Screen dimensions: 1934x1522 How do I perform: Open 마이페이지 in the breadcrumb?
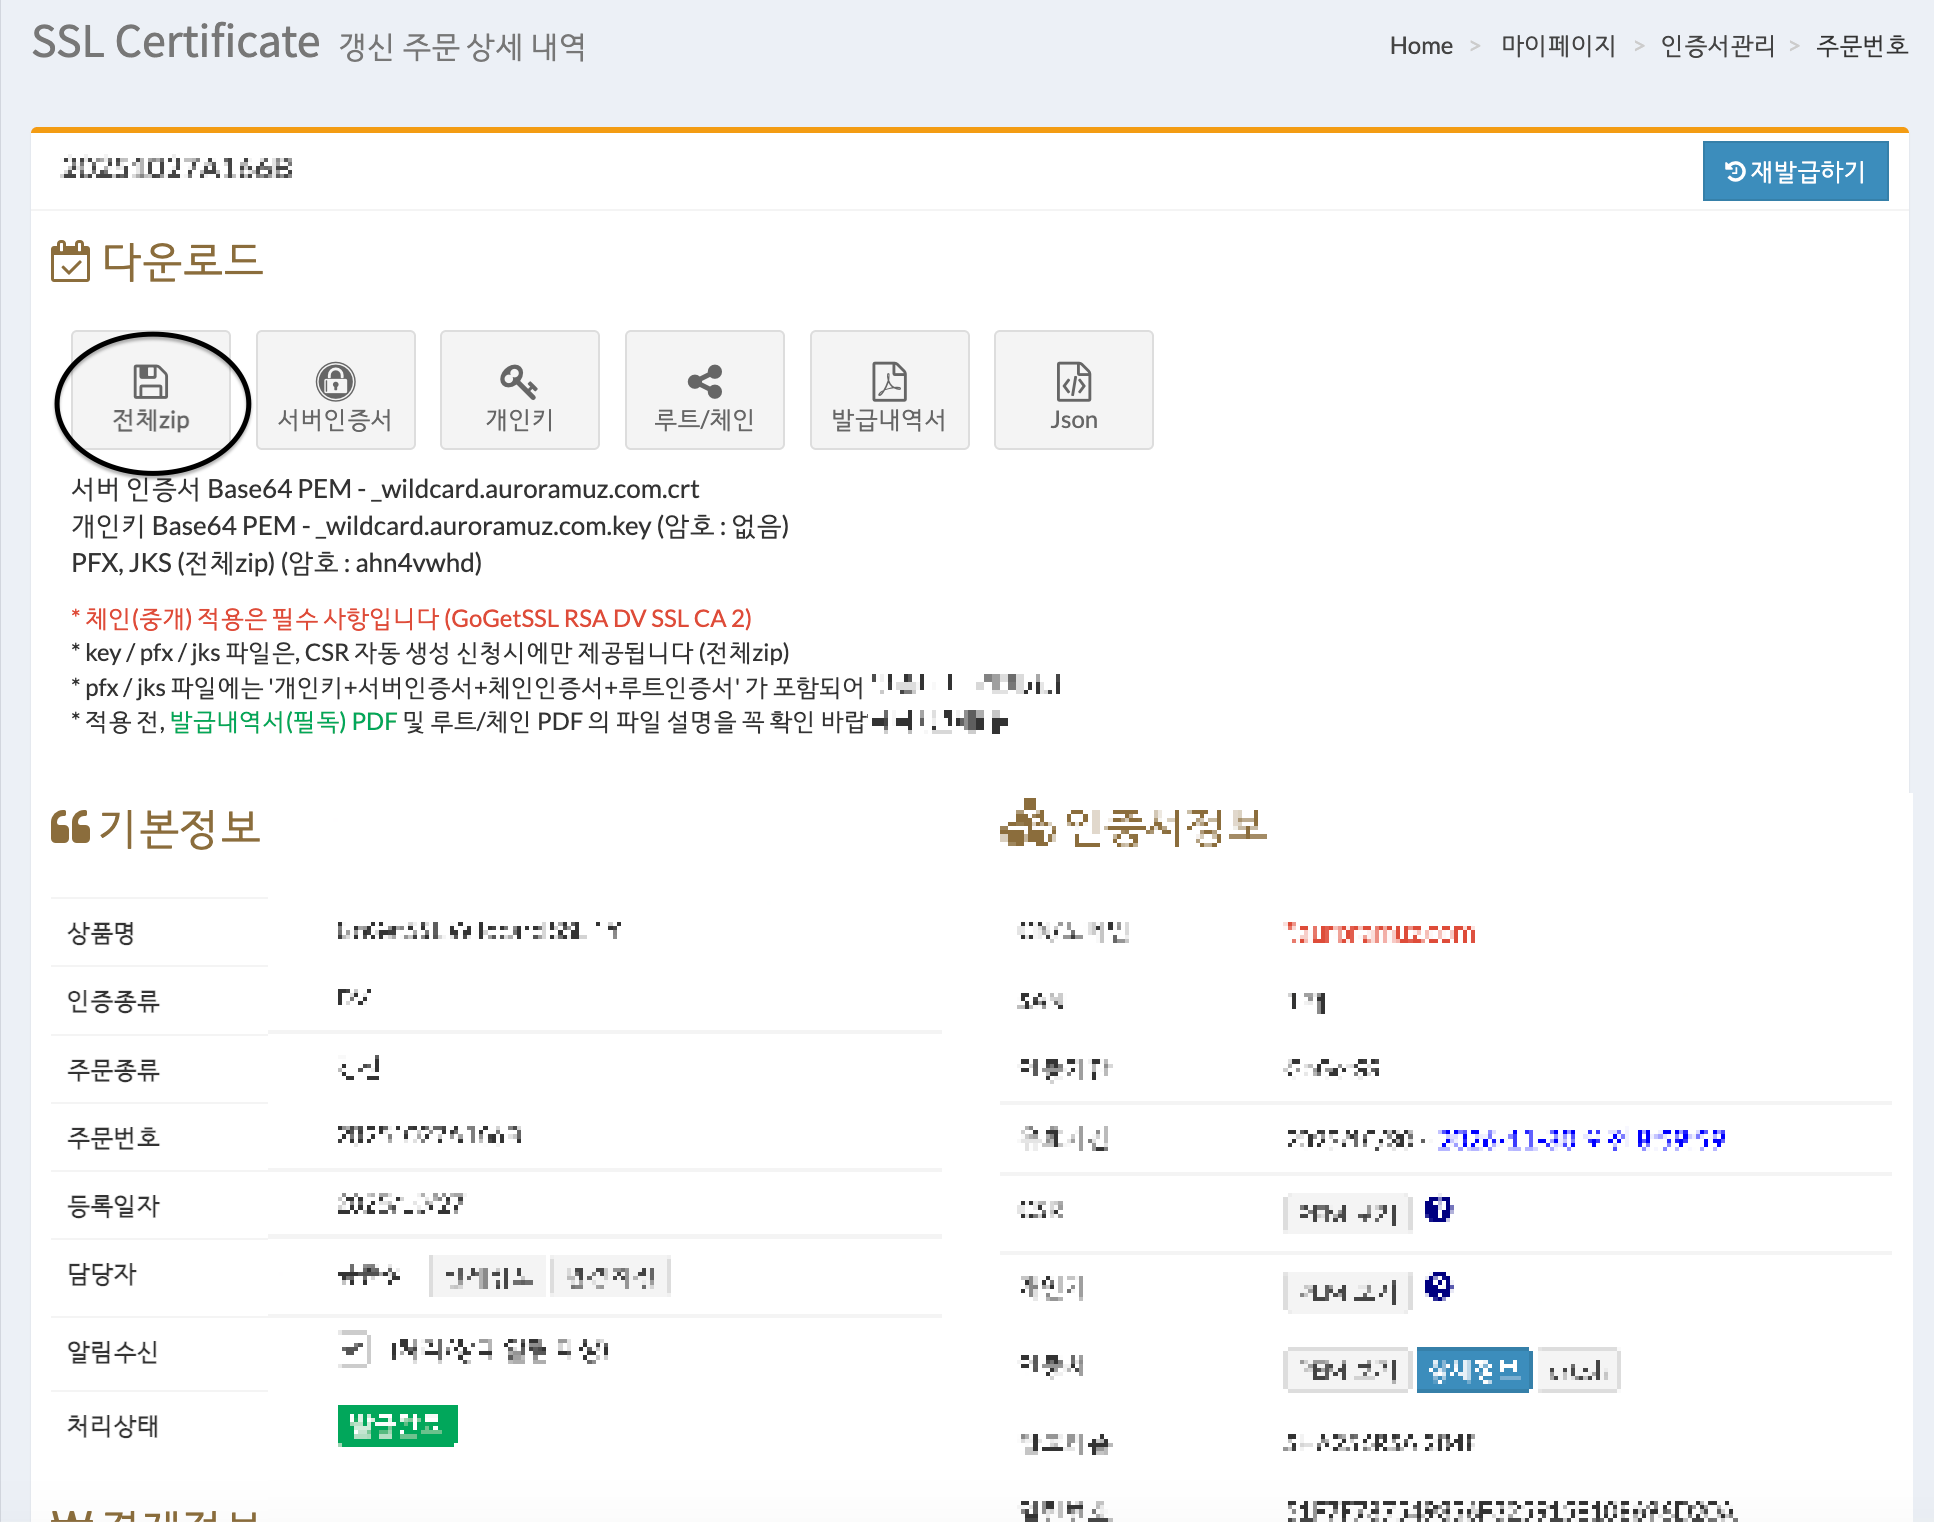pos(1557,46)
